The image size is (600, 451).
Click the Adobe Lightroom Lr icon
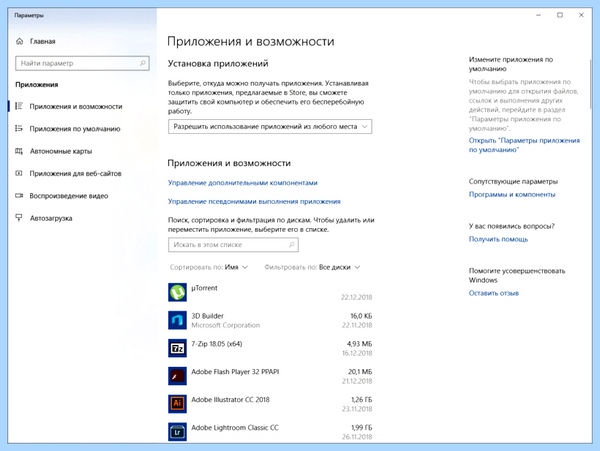[x=177, y=432]
